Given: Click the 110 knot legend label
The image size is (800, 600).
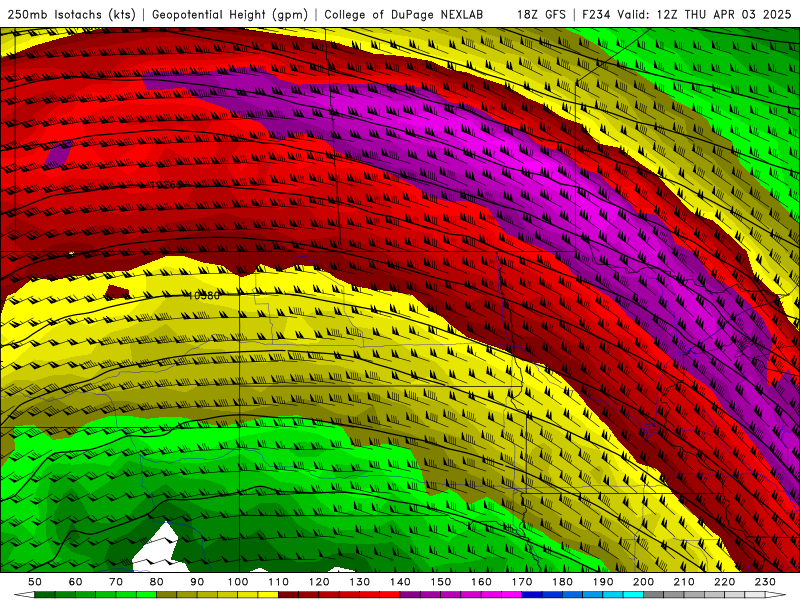Looking at the screenshot, I should (x=278, y=582).
